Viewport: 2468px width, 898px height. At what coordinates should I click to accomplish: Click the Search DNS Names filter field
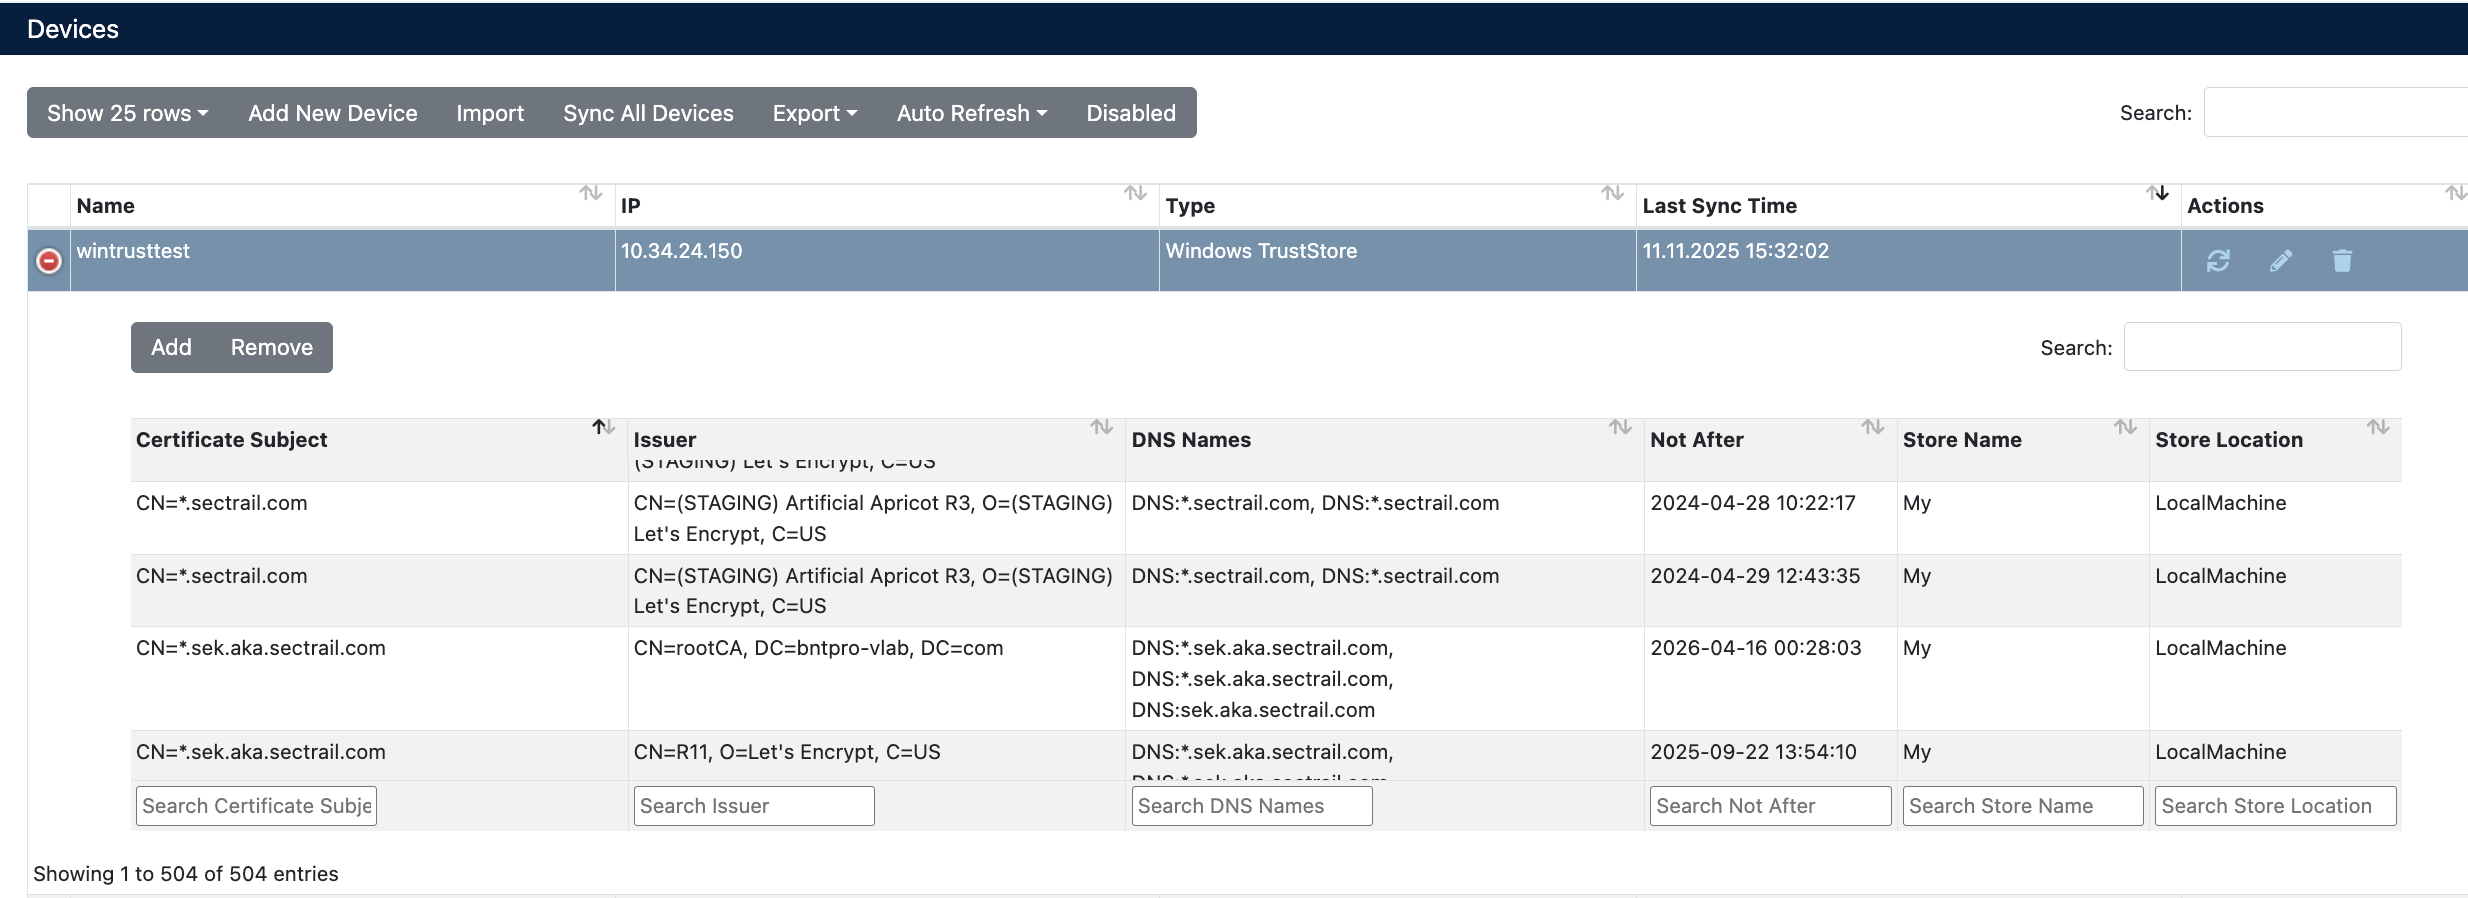1251,806
